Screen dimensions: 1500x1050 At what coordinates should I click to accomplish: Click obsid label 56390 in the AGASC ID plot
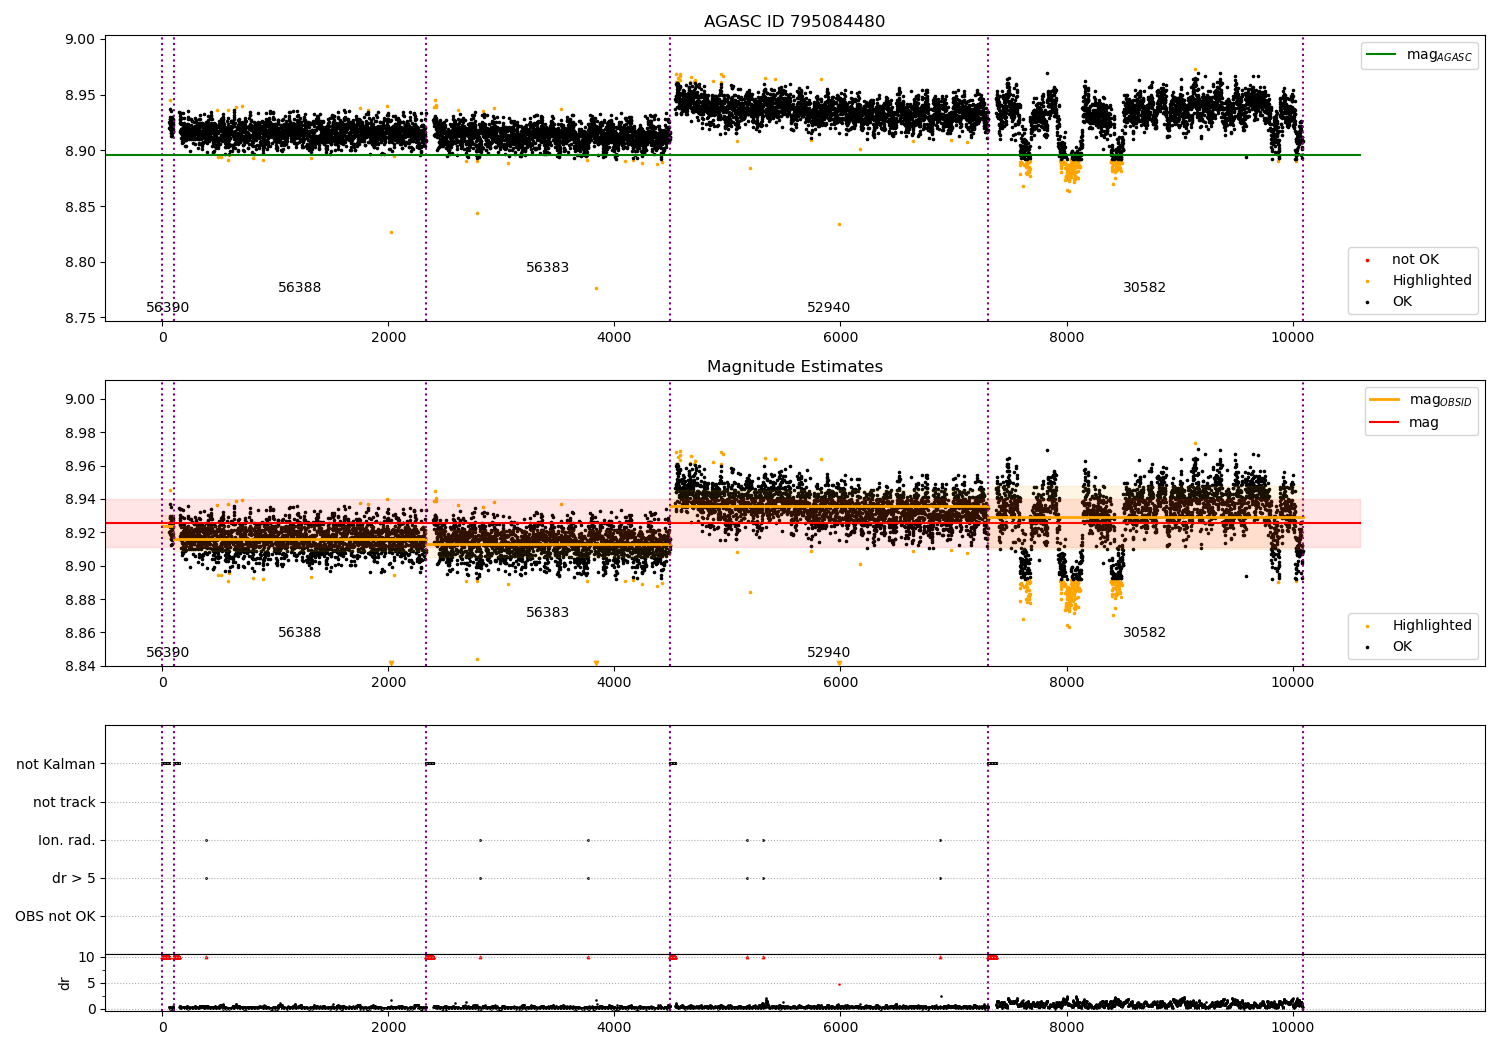tap(167, 308)
